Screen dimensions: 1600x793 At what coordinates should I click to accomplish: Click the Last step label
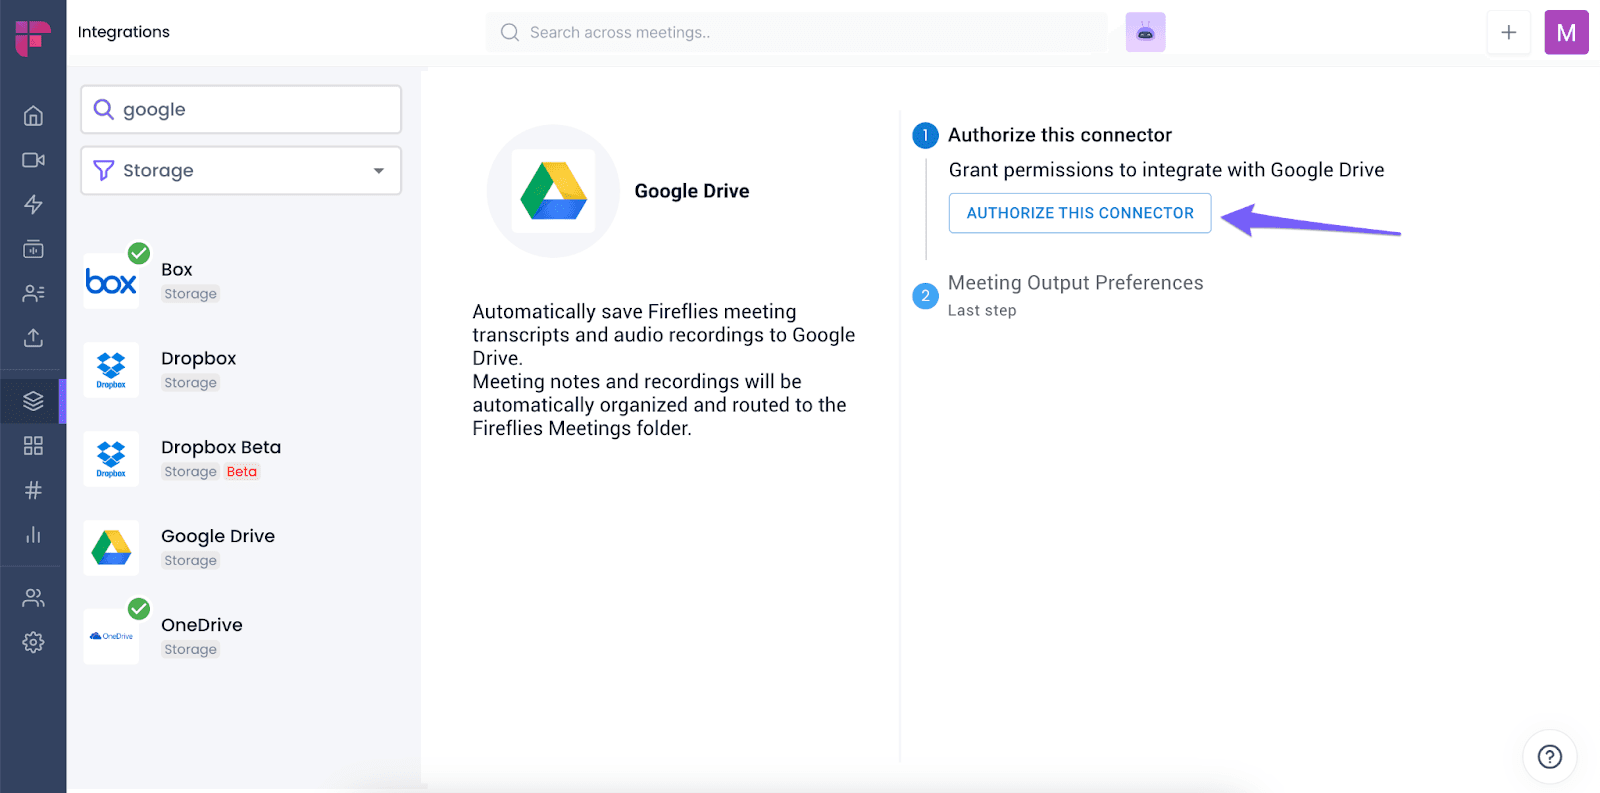(982, 311)
